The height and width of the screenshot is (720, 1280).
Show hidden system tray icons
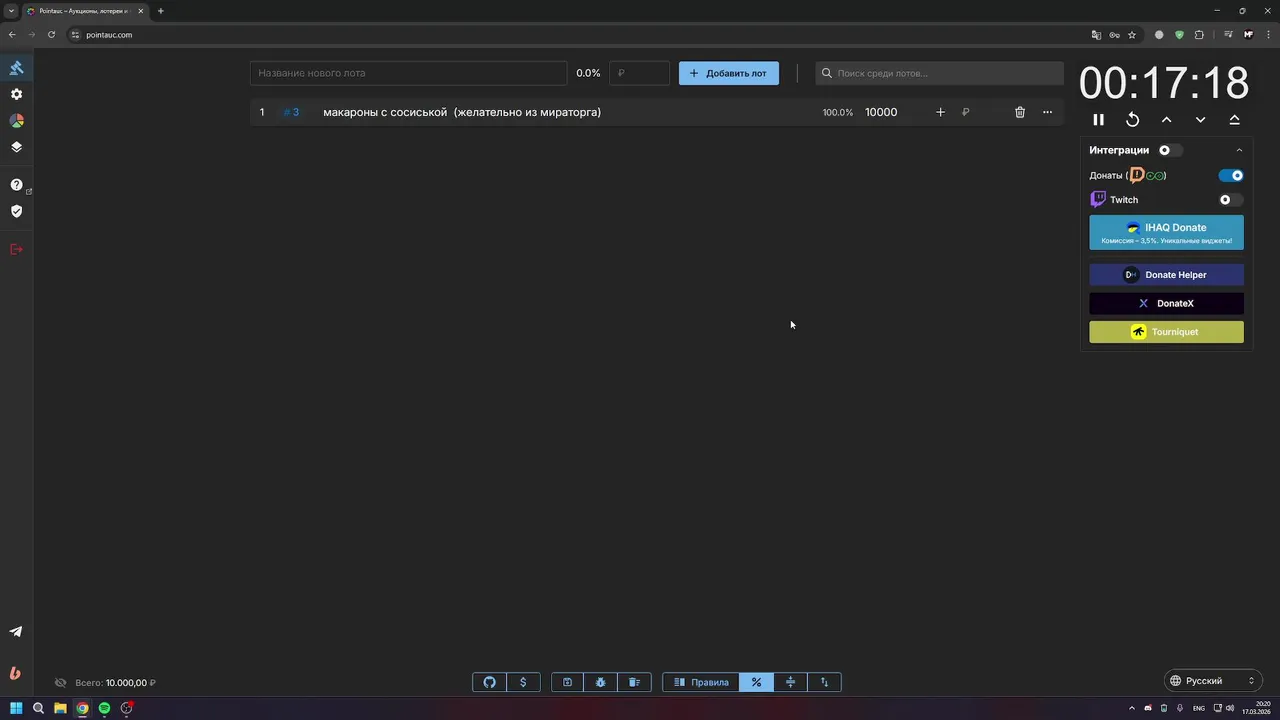pos(1132,708)
